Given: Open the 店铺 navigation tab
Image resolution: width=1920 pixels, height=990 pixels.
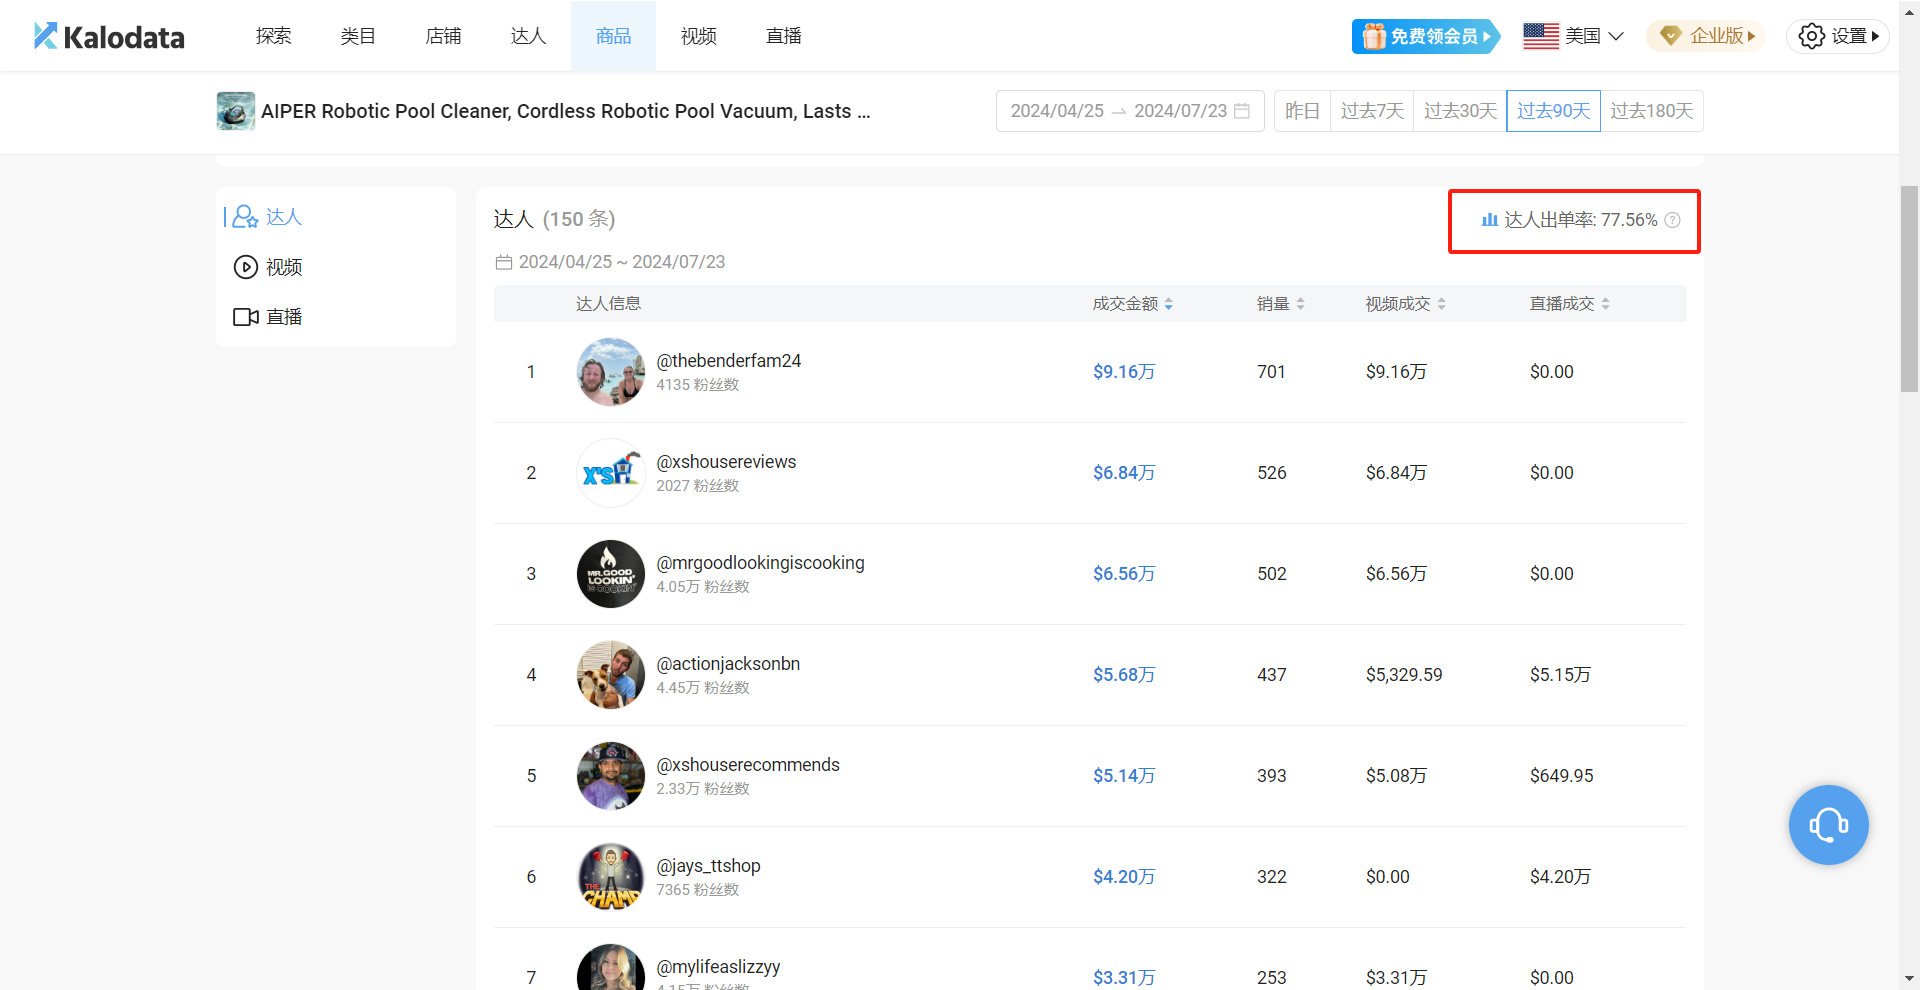Looking at the screenshot, I should pyautogui.click(x=443, y=36).
